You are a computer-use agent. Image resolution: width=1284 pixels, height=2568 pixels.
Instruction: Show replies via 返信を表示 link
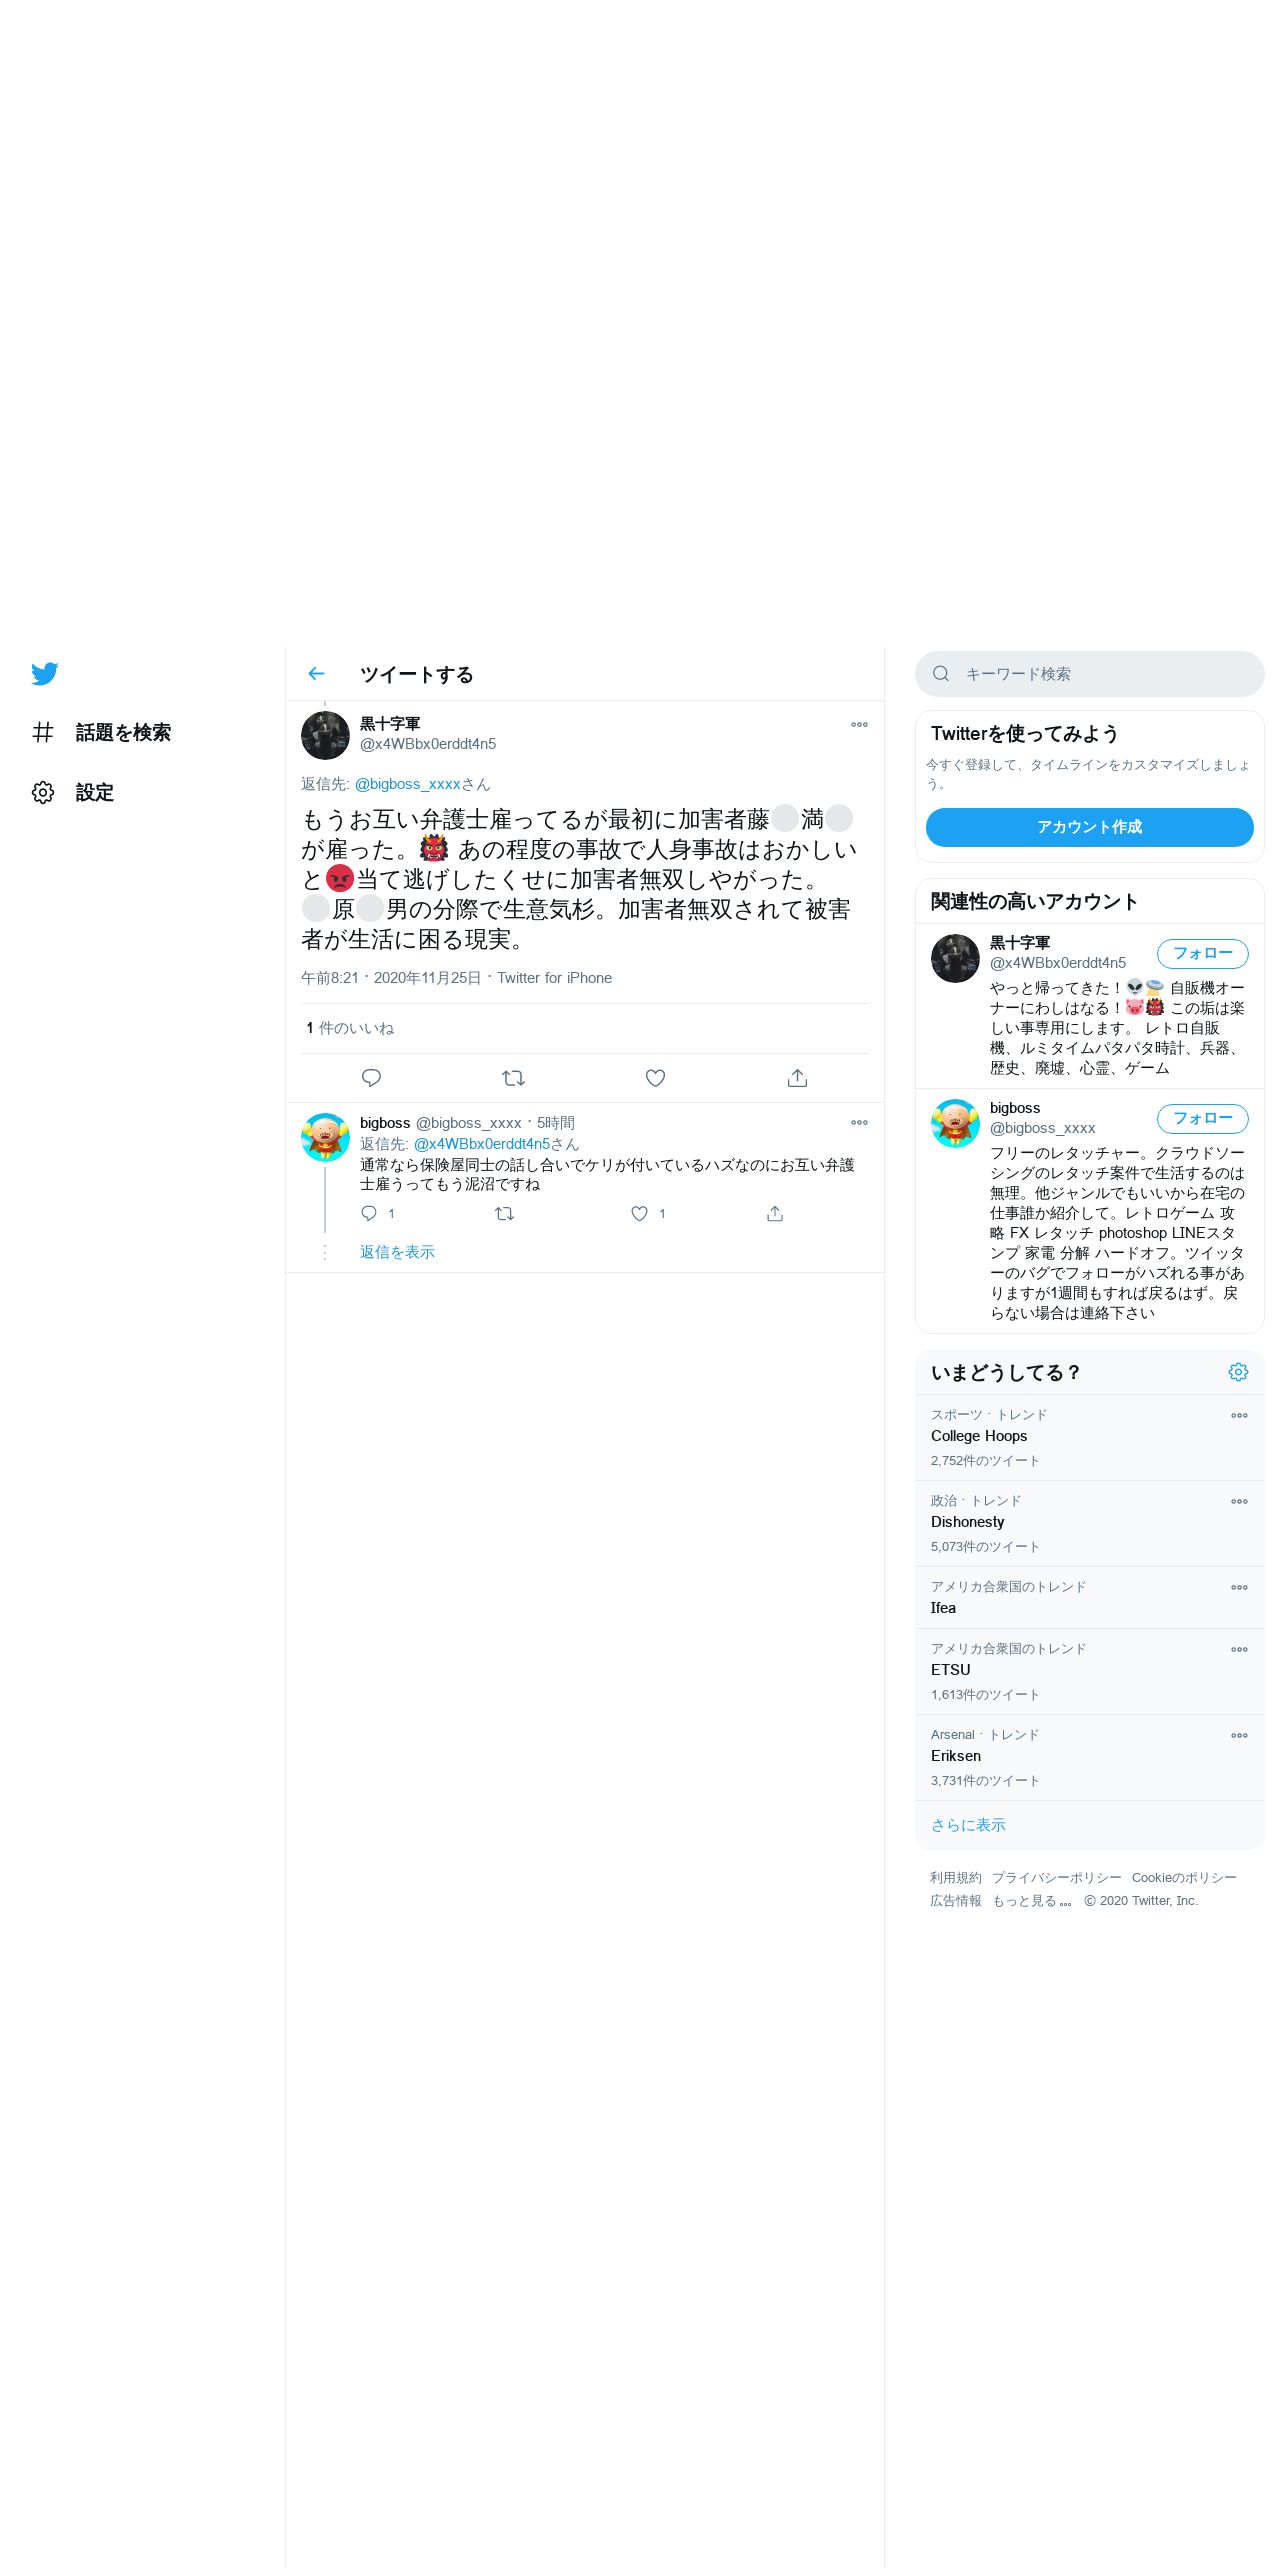(397, 1252)
